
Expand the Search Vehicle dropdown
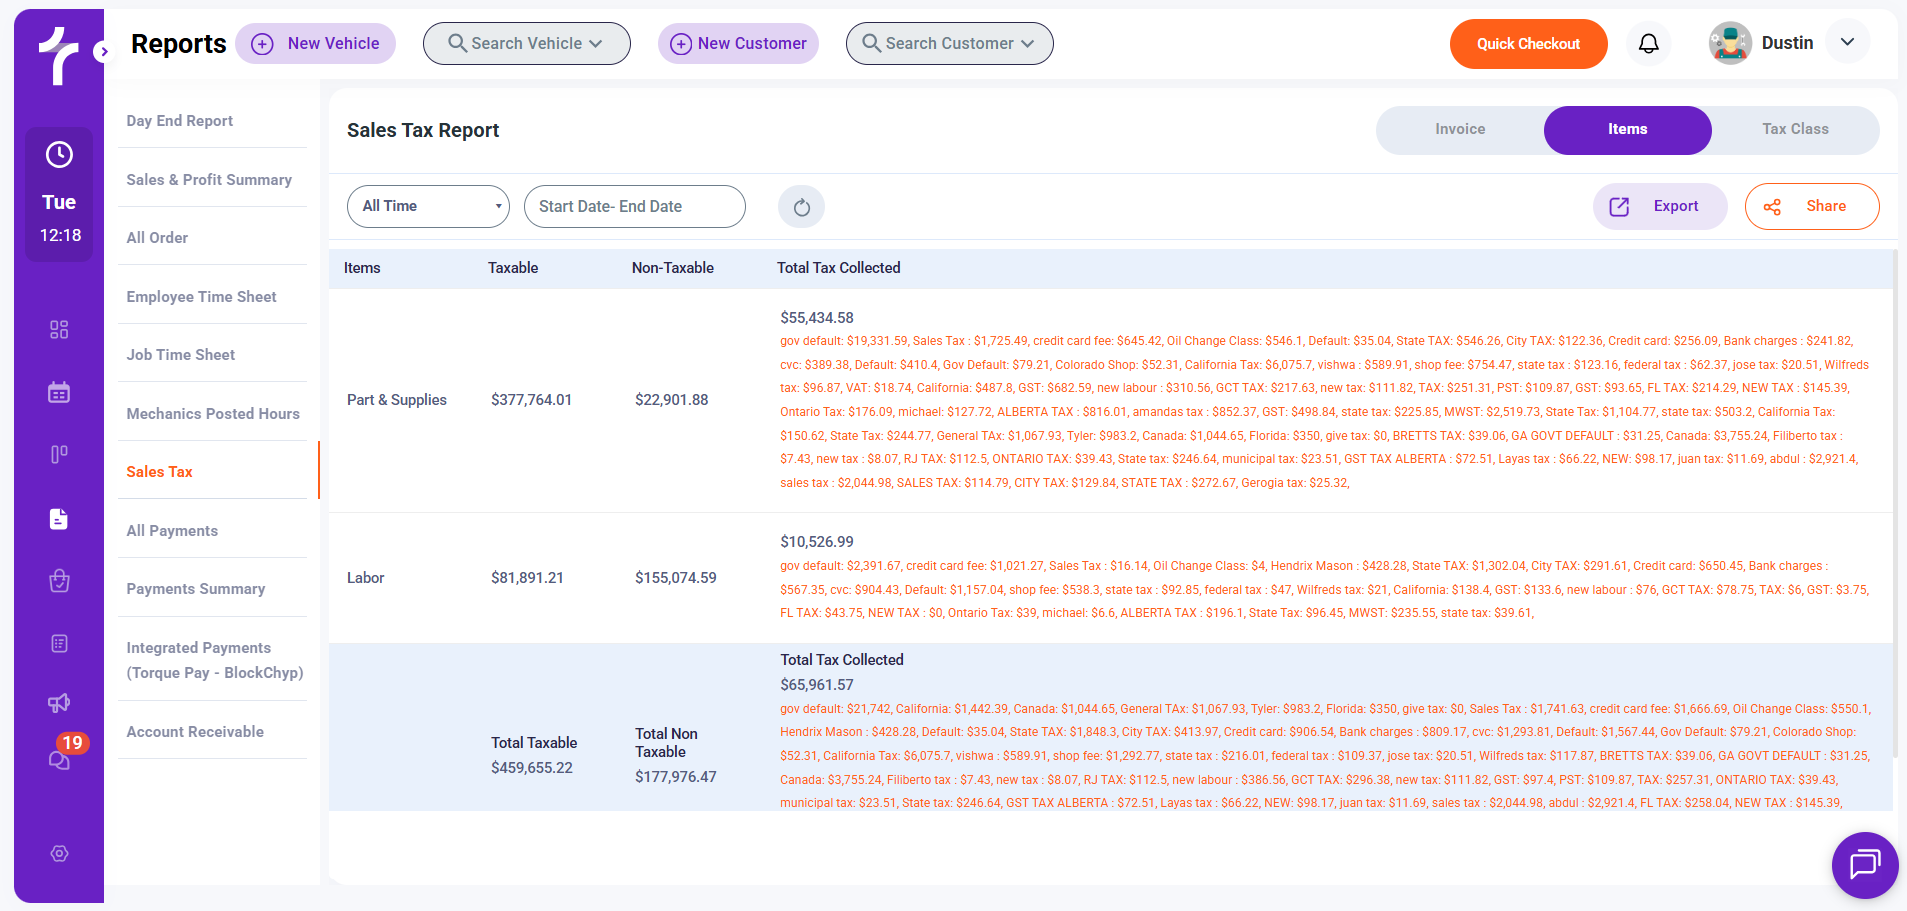tap(526, 44)
